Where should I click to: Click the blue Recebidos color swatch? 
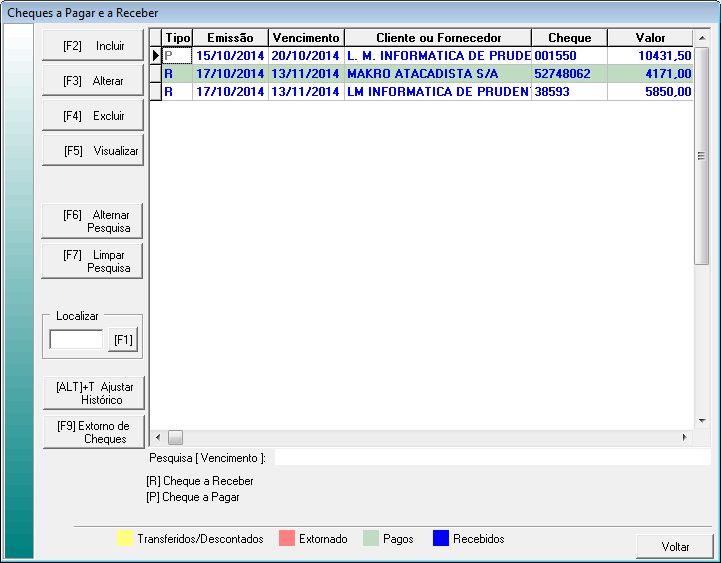(440, 539)
